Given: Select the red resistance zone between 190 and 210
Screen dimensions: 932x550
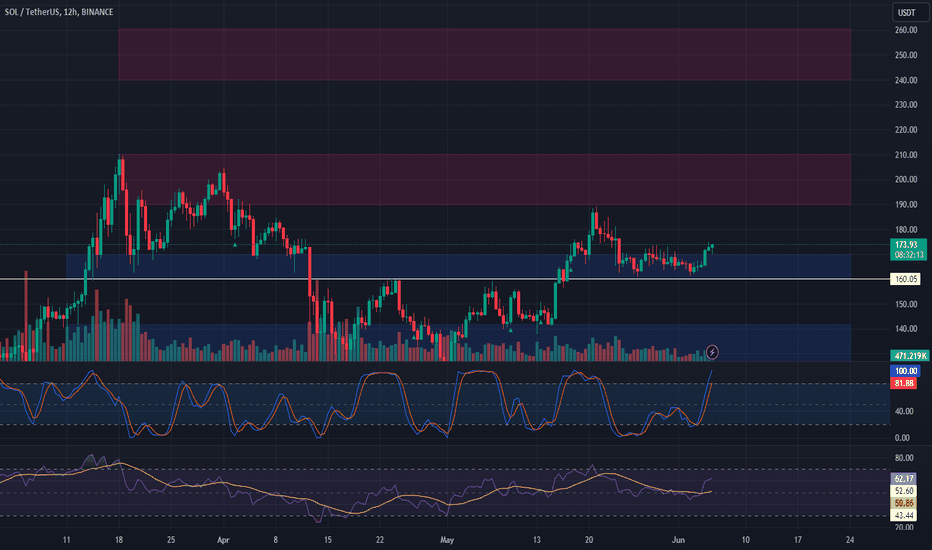Looking at the screenshot, I should coord(484,180).
